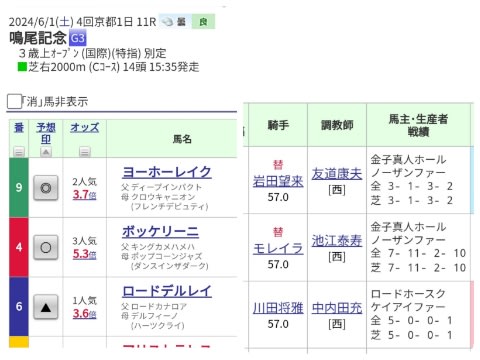Click the sort icon under オッズ column

[x=85, y=152]
